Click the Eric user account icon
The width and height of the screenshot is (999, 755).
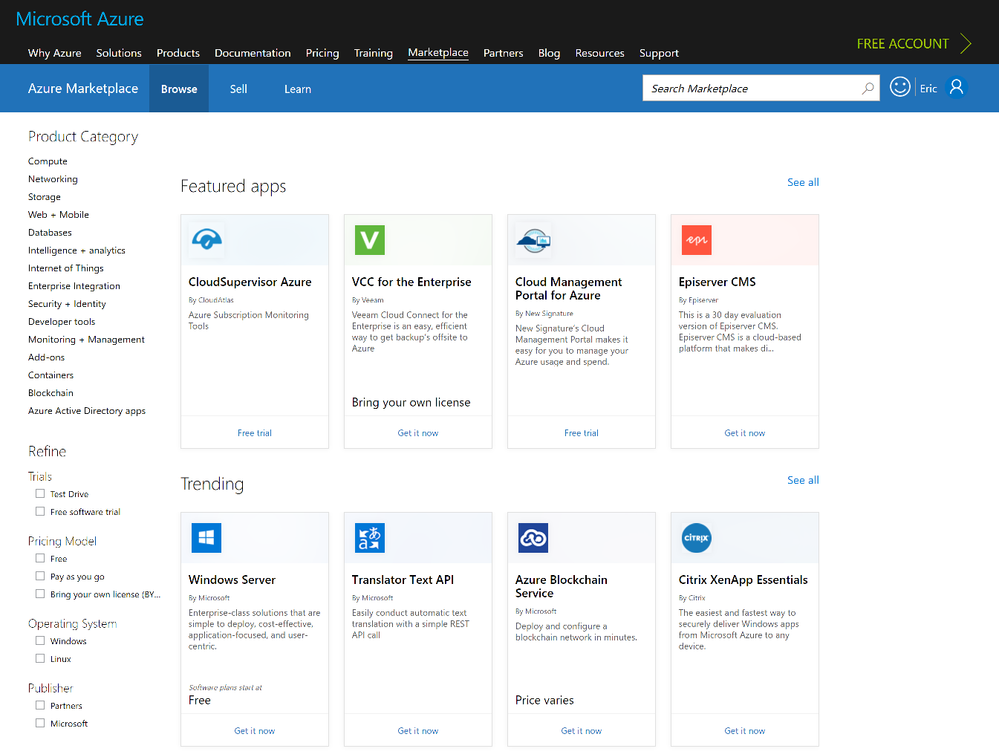[x=956, y=87]
